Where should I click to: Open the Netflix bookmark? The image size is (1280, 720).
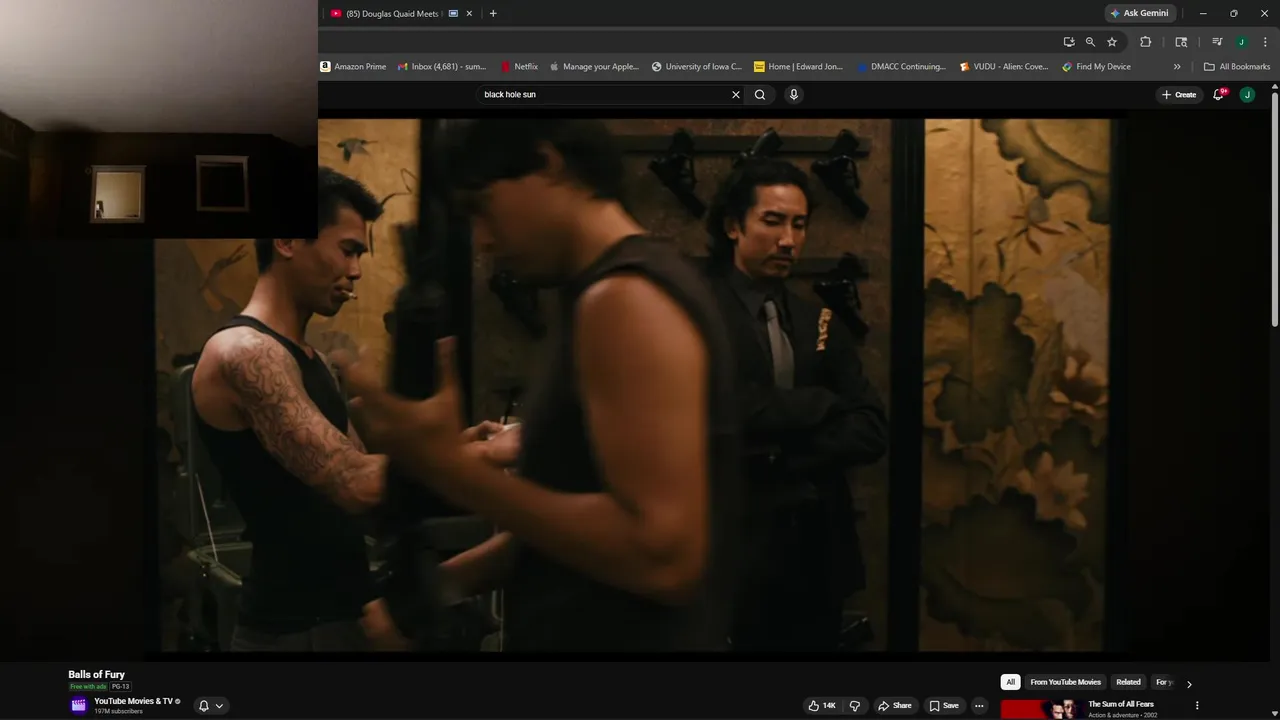coord(519,67)
